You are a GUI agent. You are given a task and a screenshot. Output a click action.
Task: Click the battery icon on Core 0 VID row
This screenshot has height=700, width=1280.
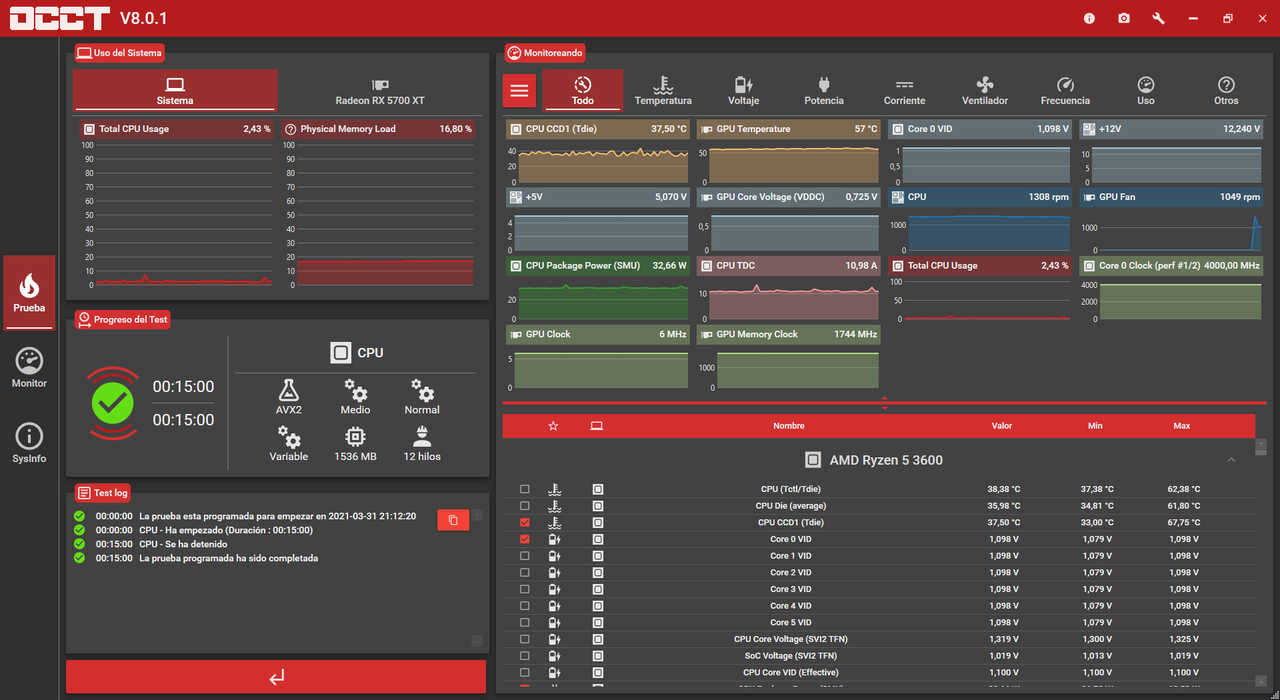(x=554, y=539)
